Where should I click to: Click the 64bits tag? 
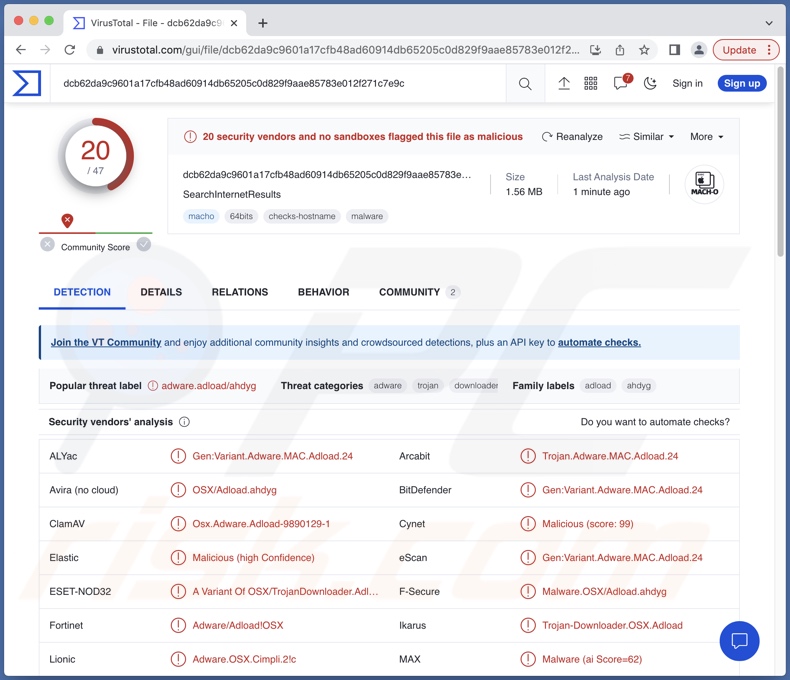coord(241,216)
